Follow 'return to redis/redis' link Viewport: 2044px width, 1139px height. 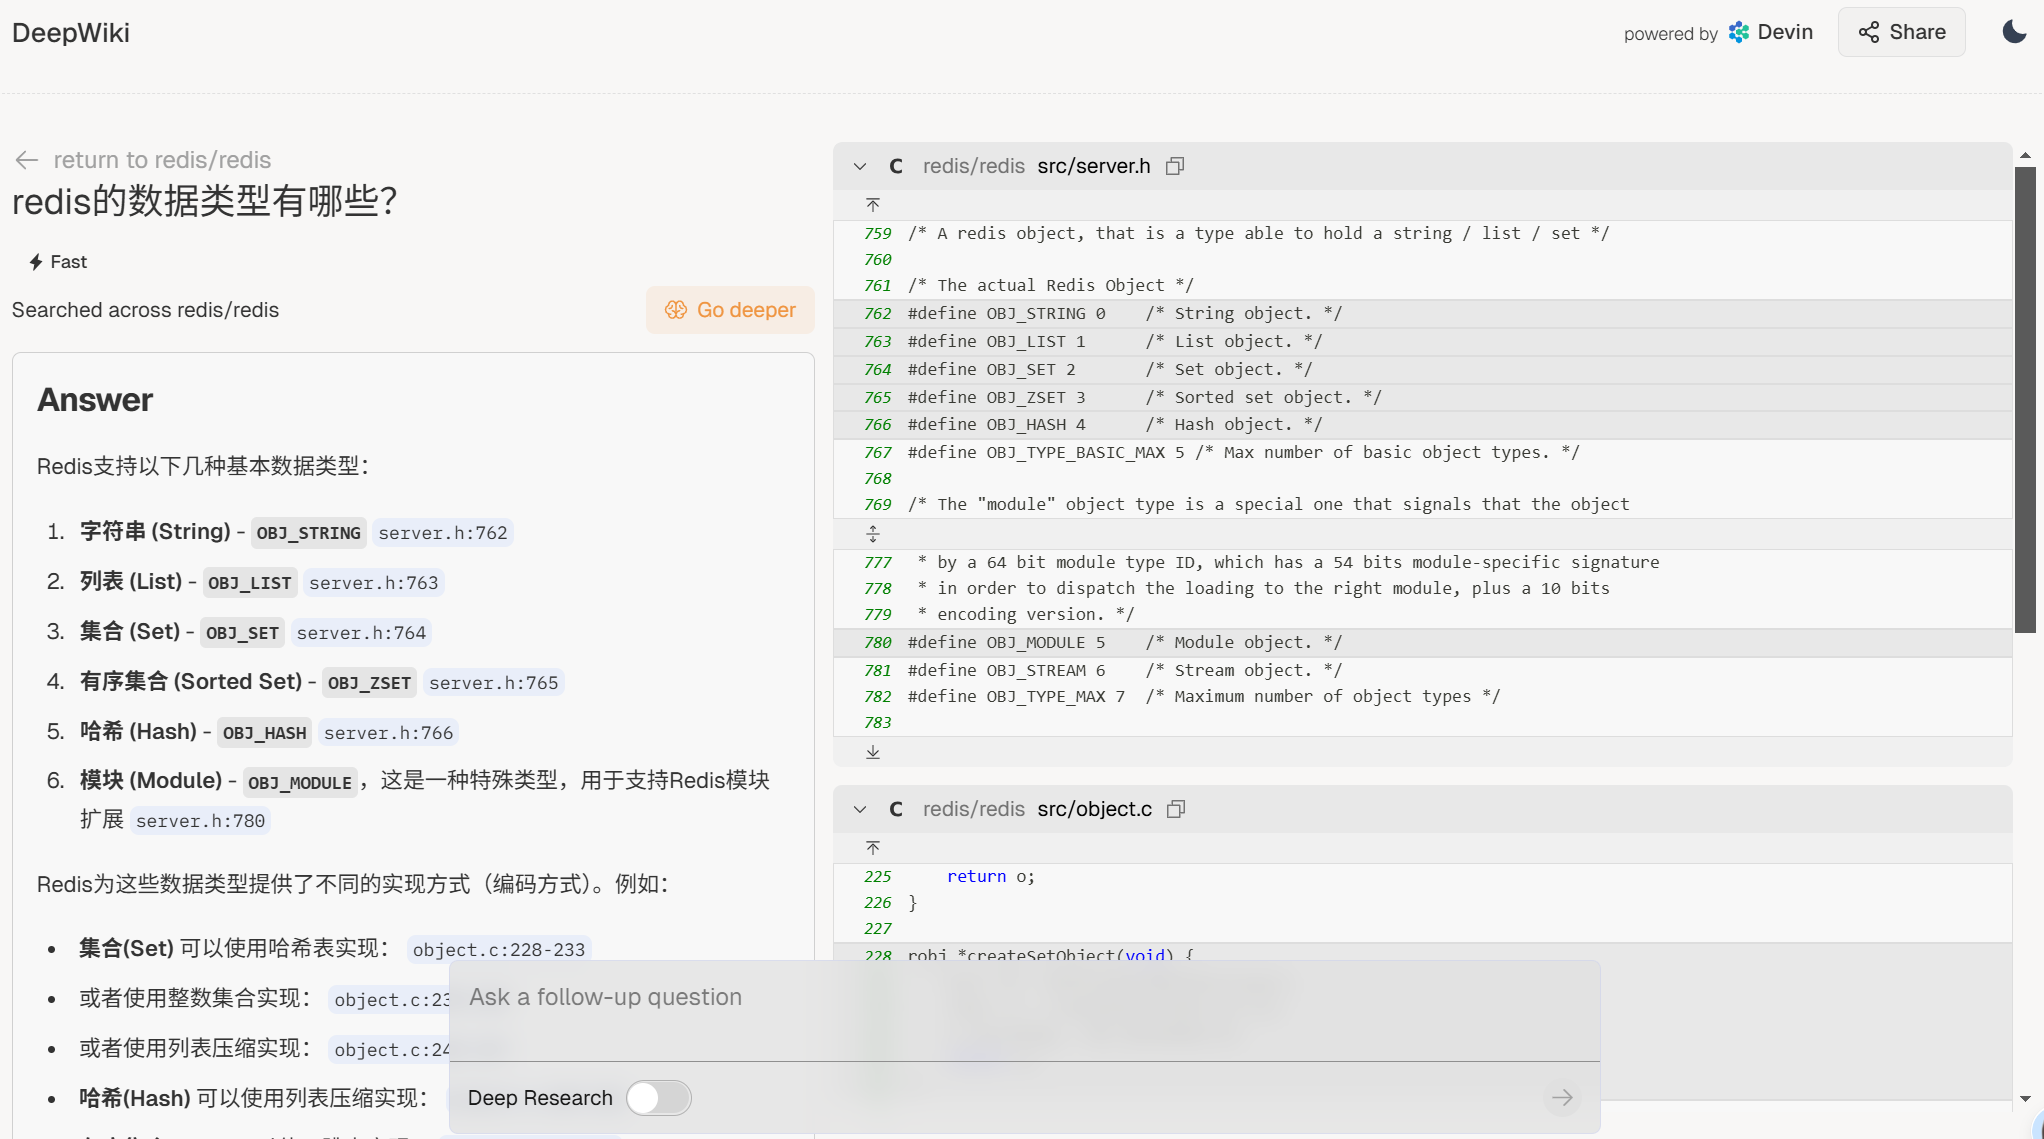162,160
